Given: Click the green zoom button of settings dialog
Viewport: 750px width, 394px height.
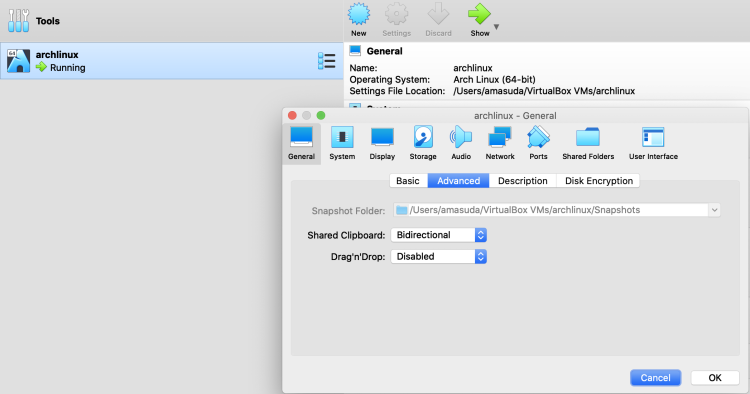Looking at the screenshot, I should [321, 115].
